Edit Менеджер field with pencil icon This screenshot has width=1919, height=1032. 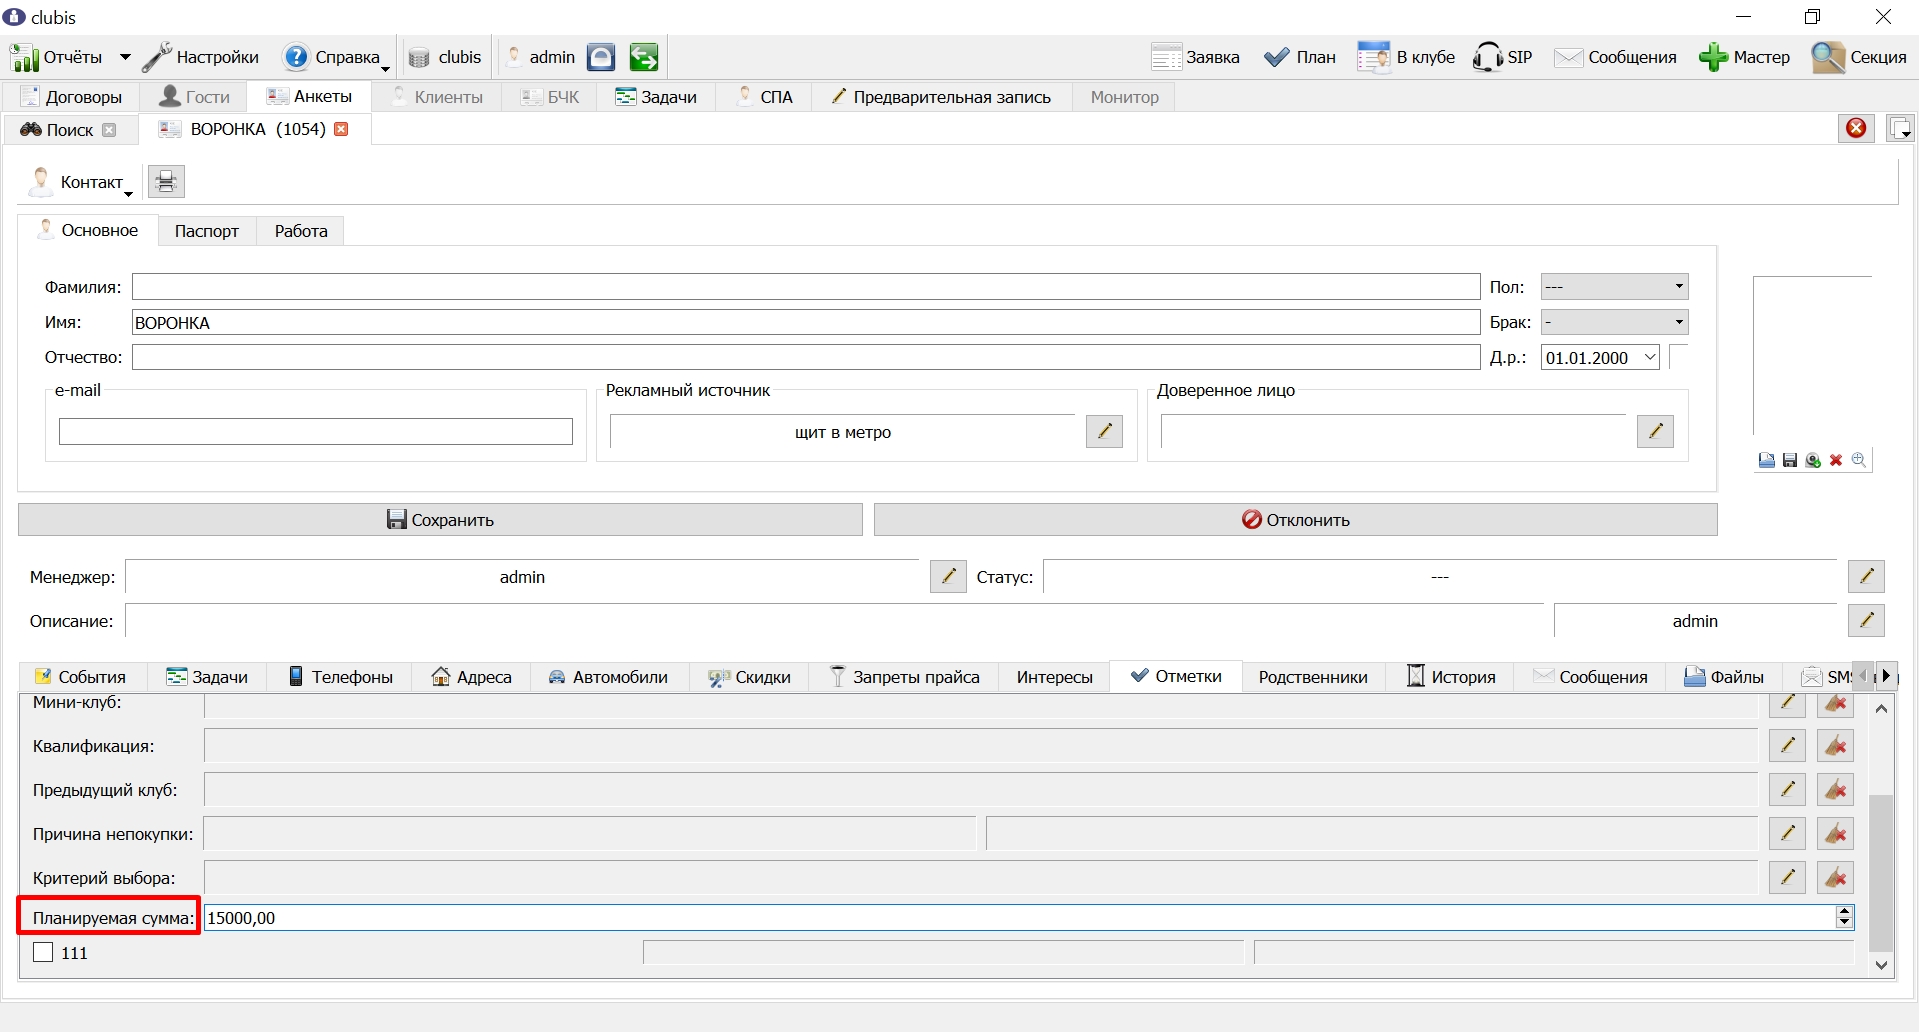tap(948, 576)
